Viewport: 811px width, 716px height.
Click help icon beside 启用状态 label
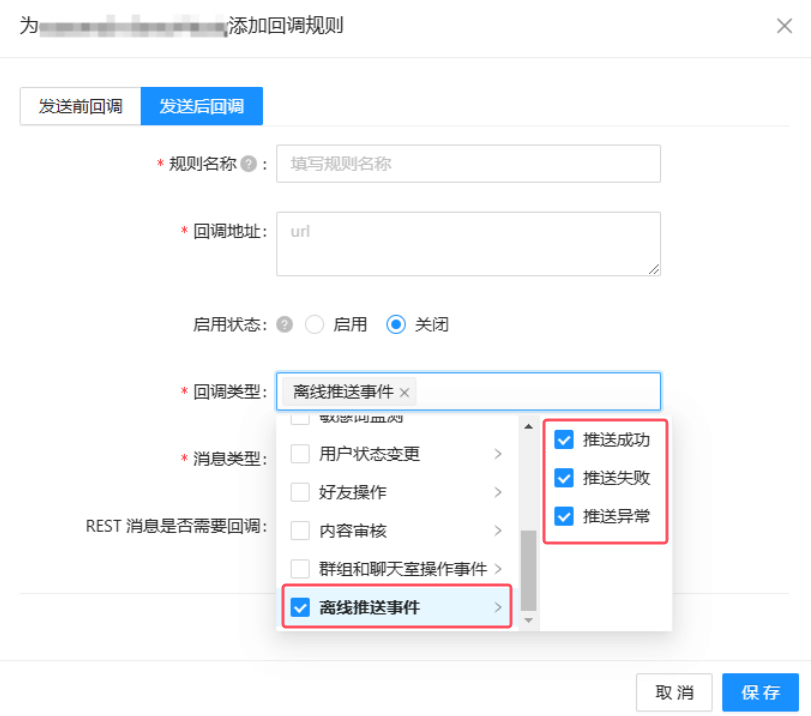285,324
